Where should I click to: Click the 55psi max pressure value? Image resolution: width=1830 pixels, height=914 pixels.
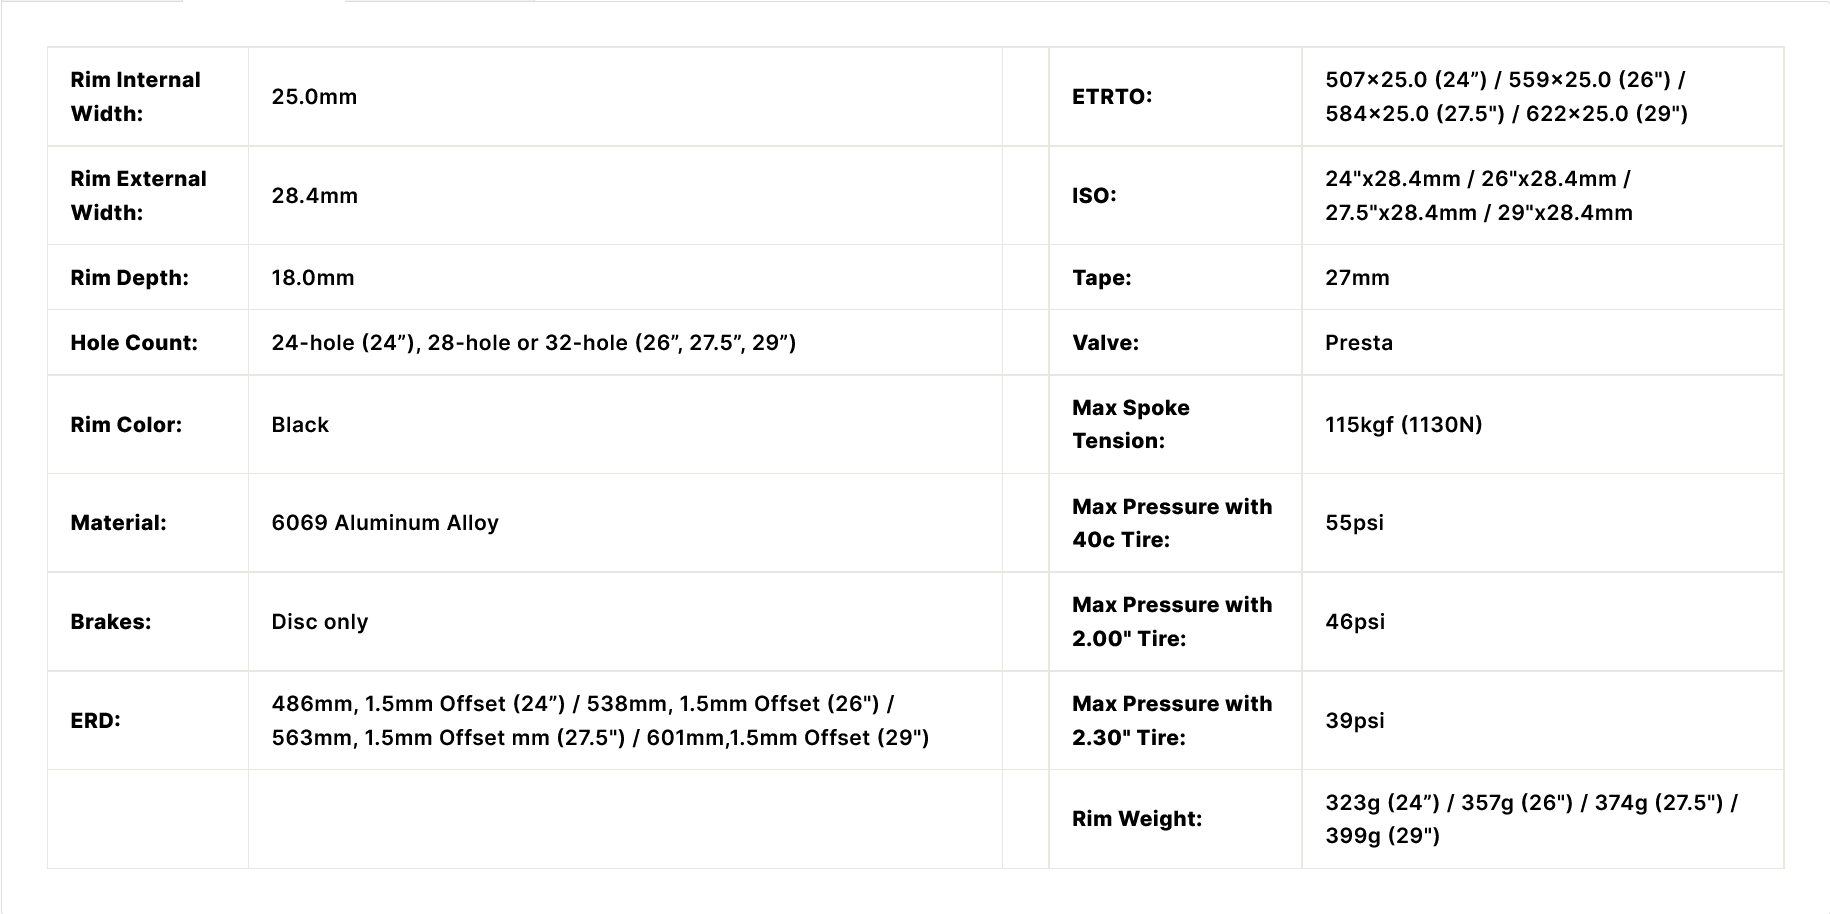[1354, 523]
